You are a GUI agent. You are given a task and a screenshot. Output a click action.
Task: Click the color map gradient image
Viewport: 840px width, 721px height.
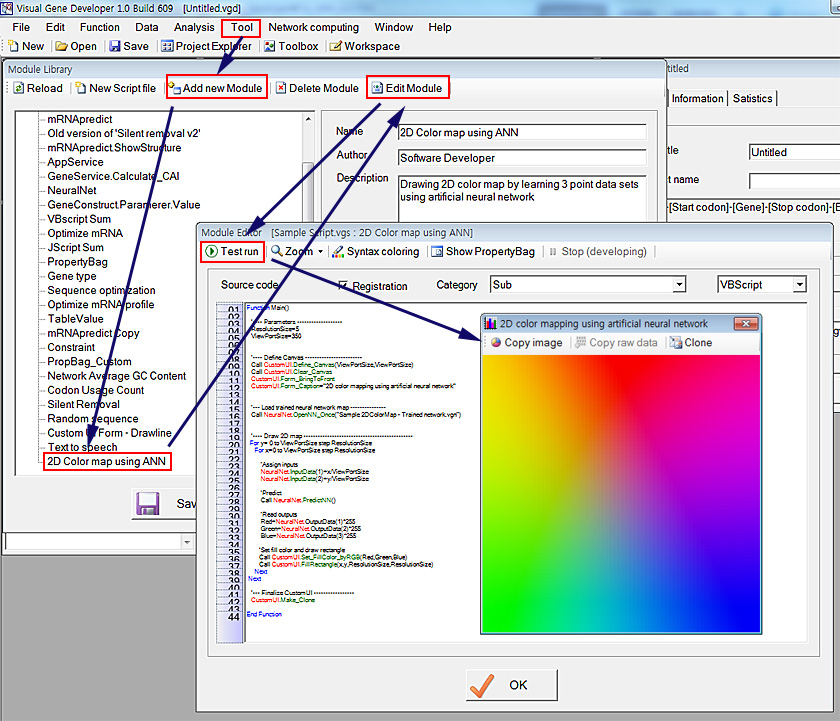[x=621, y=494]
